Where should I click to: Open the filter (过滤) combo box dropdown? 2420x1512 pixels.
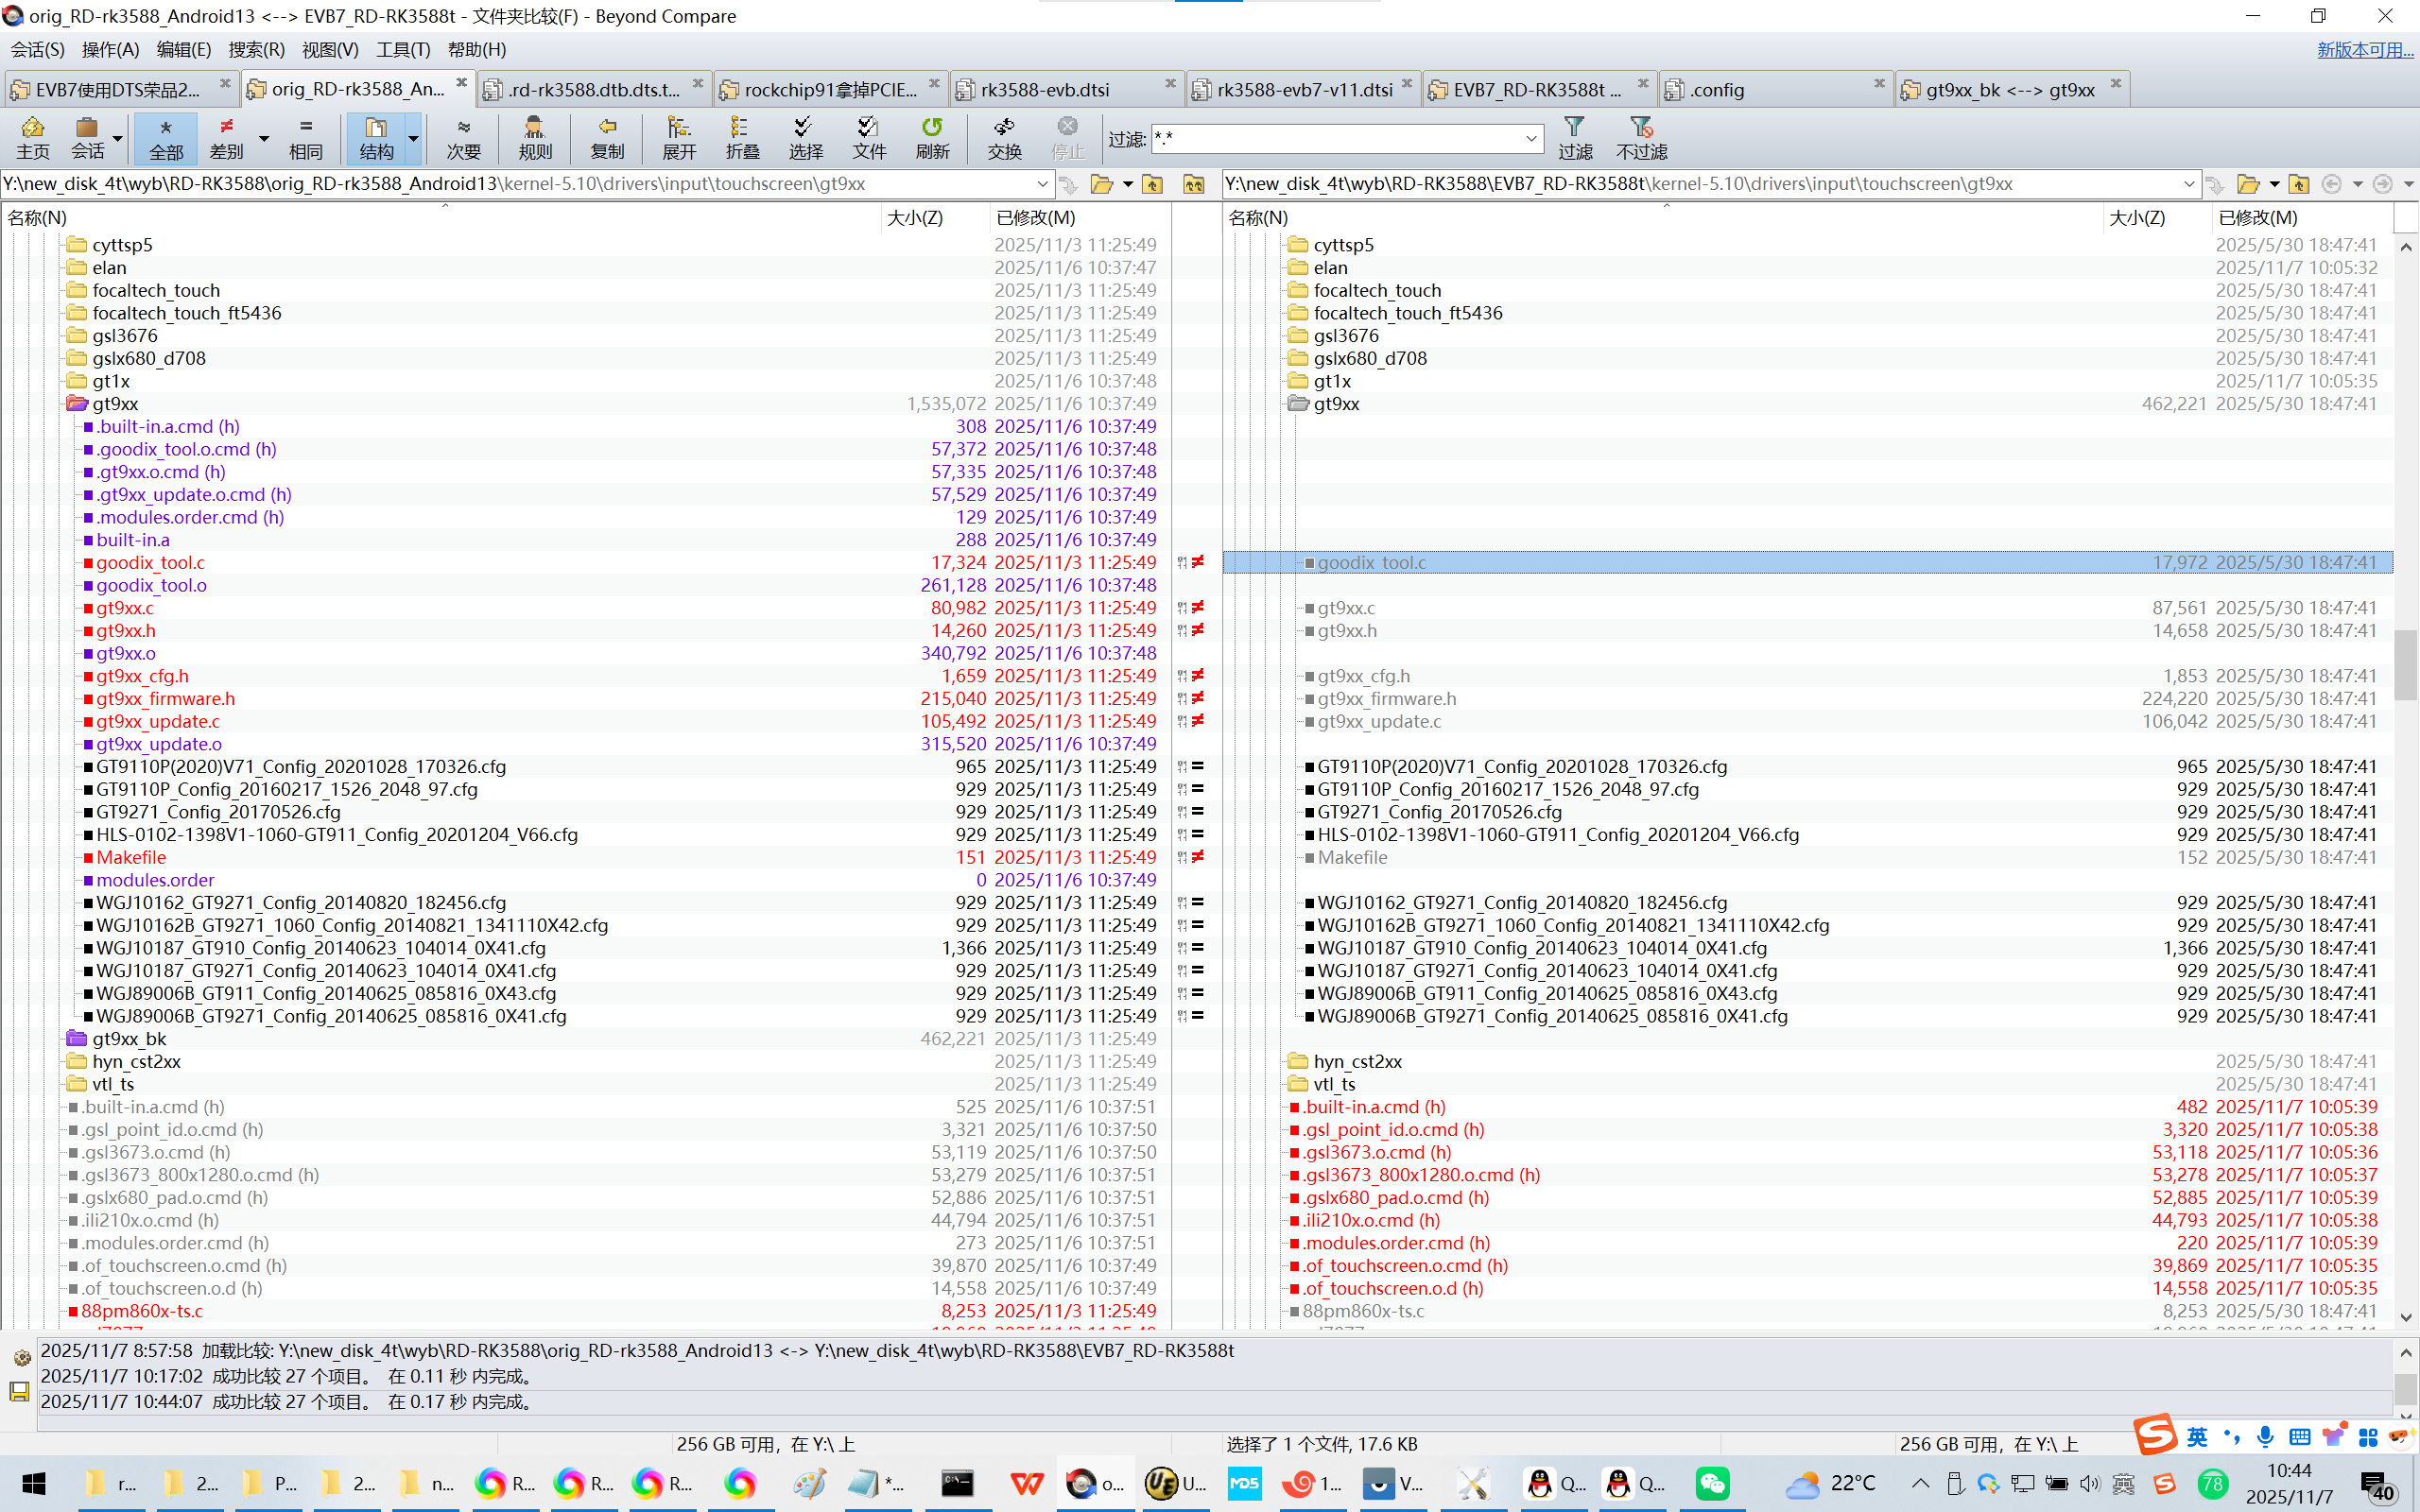[x=1531, y=138]
